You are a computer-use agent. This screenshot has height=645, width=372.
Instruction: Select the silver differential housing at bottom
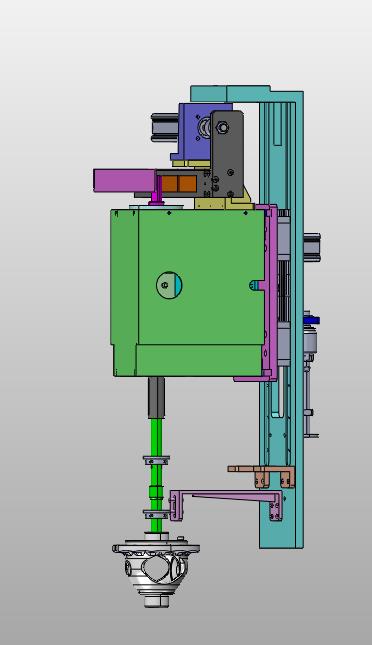(156, 570)
